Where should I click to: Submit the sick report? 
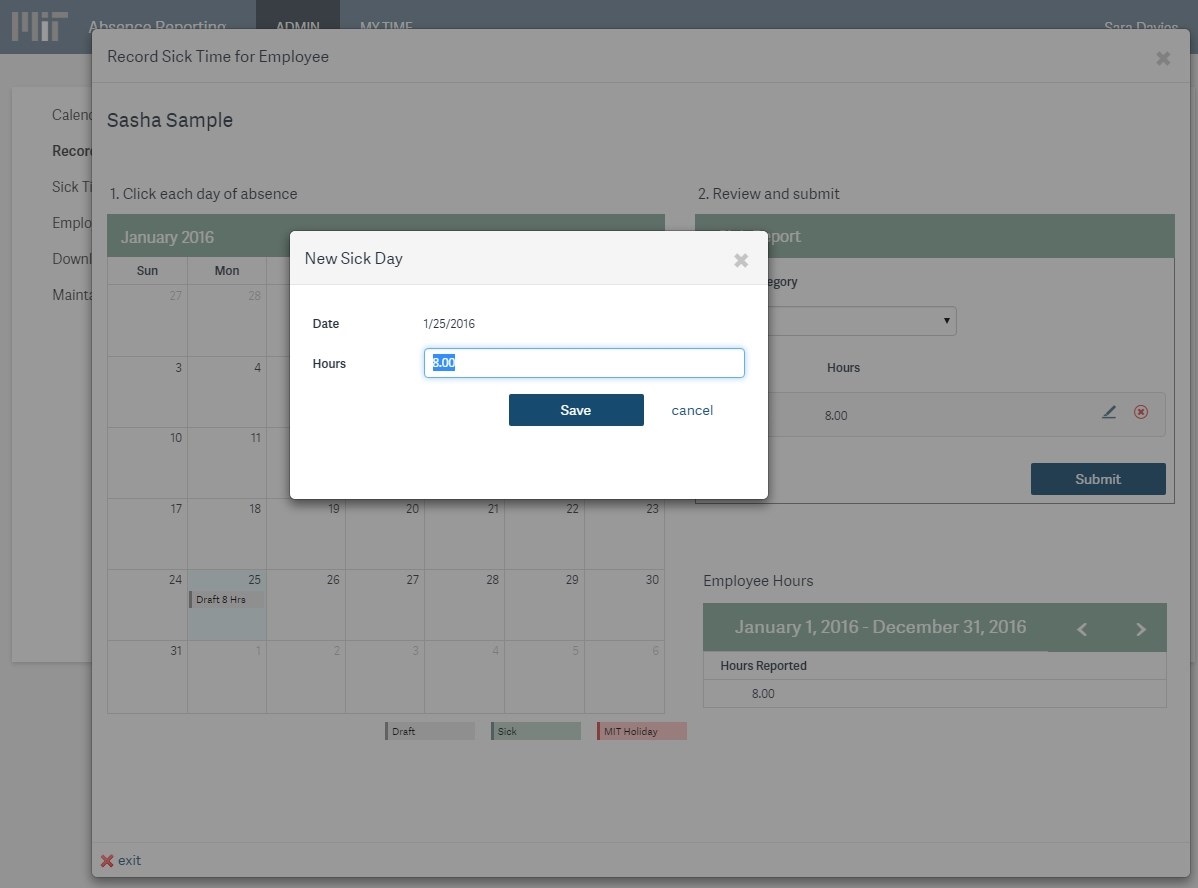click(1098, 479)
